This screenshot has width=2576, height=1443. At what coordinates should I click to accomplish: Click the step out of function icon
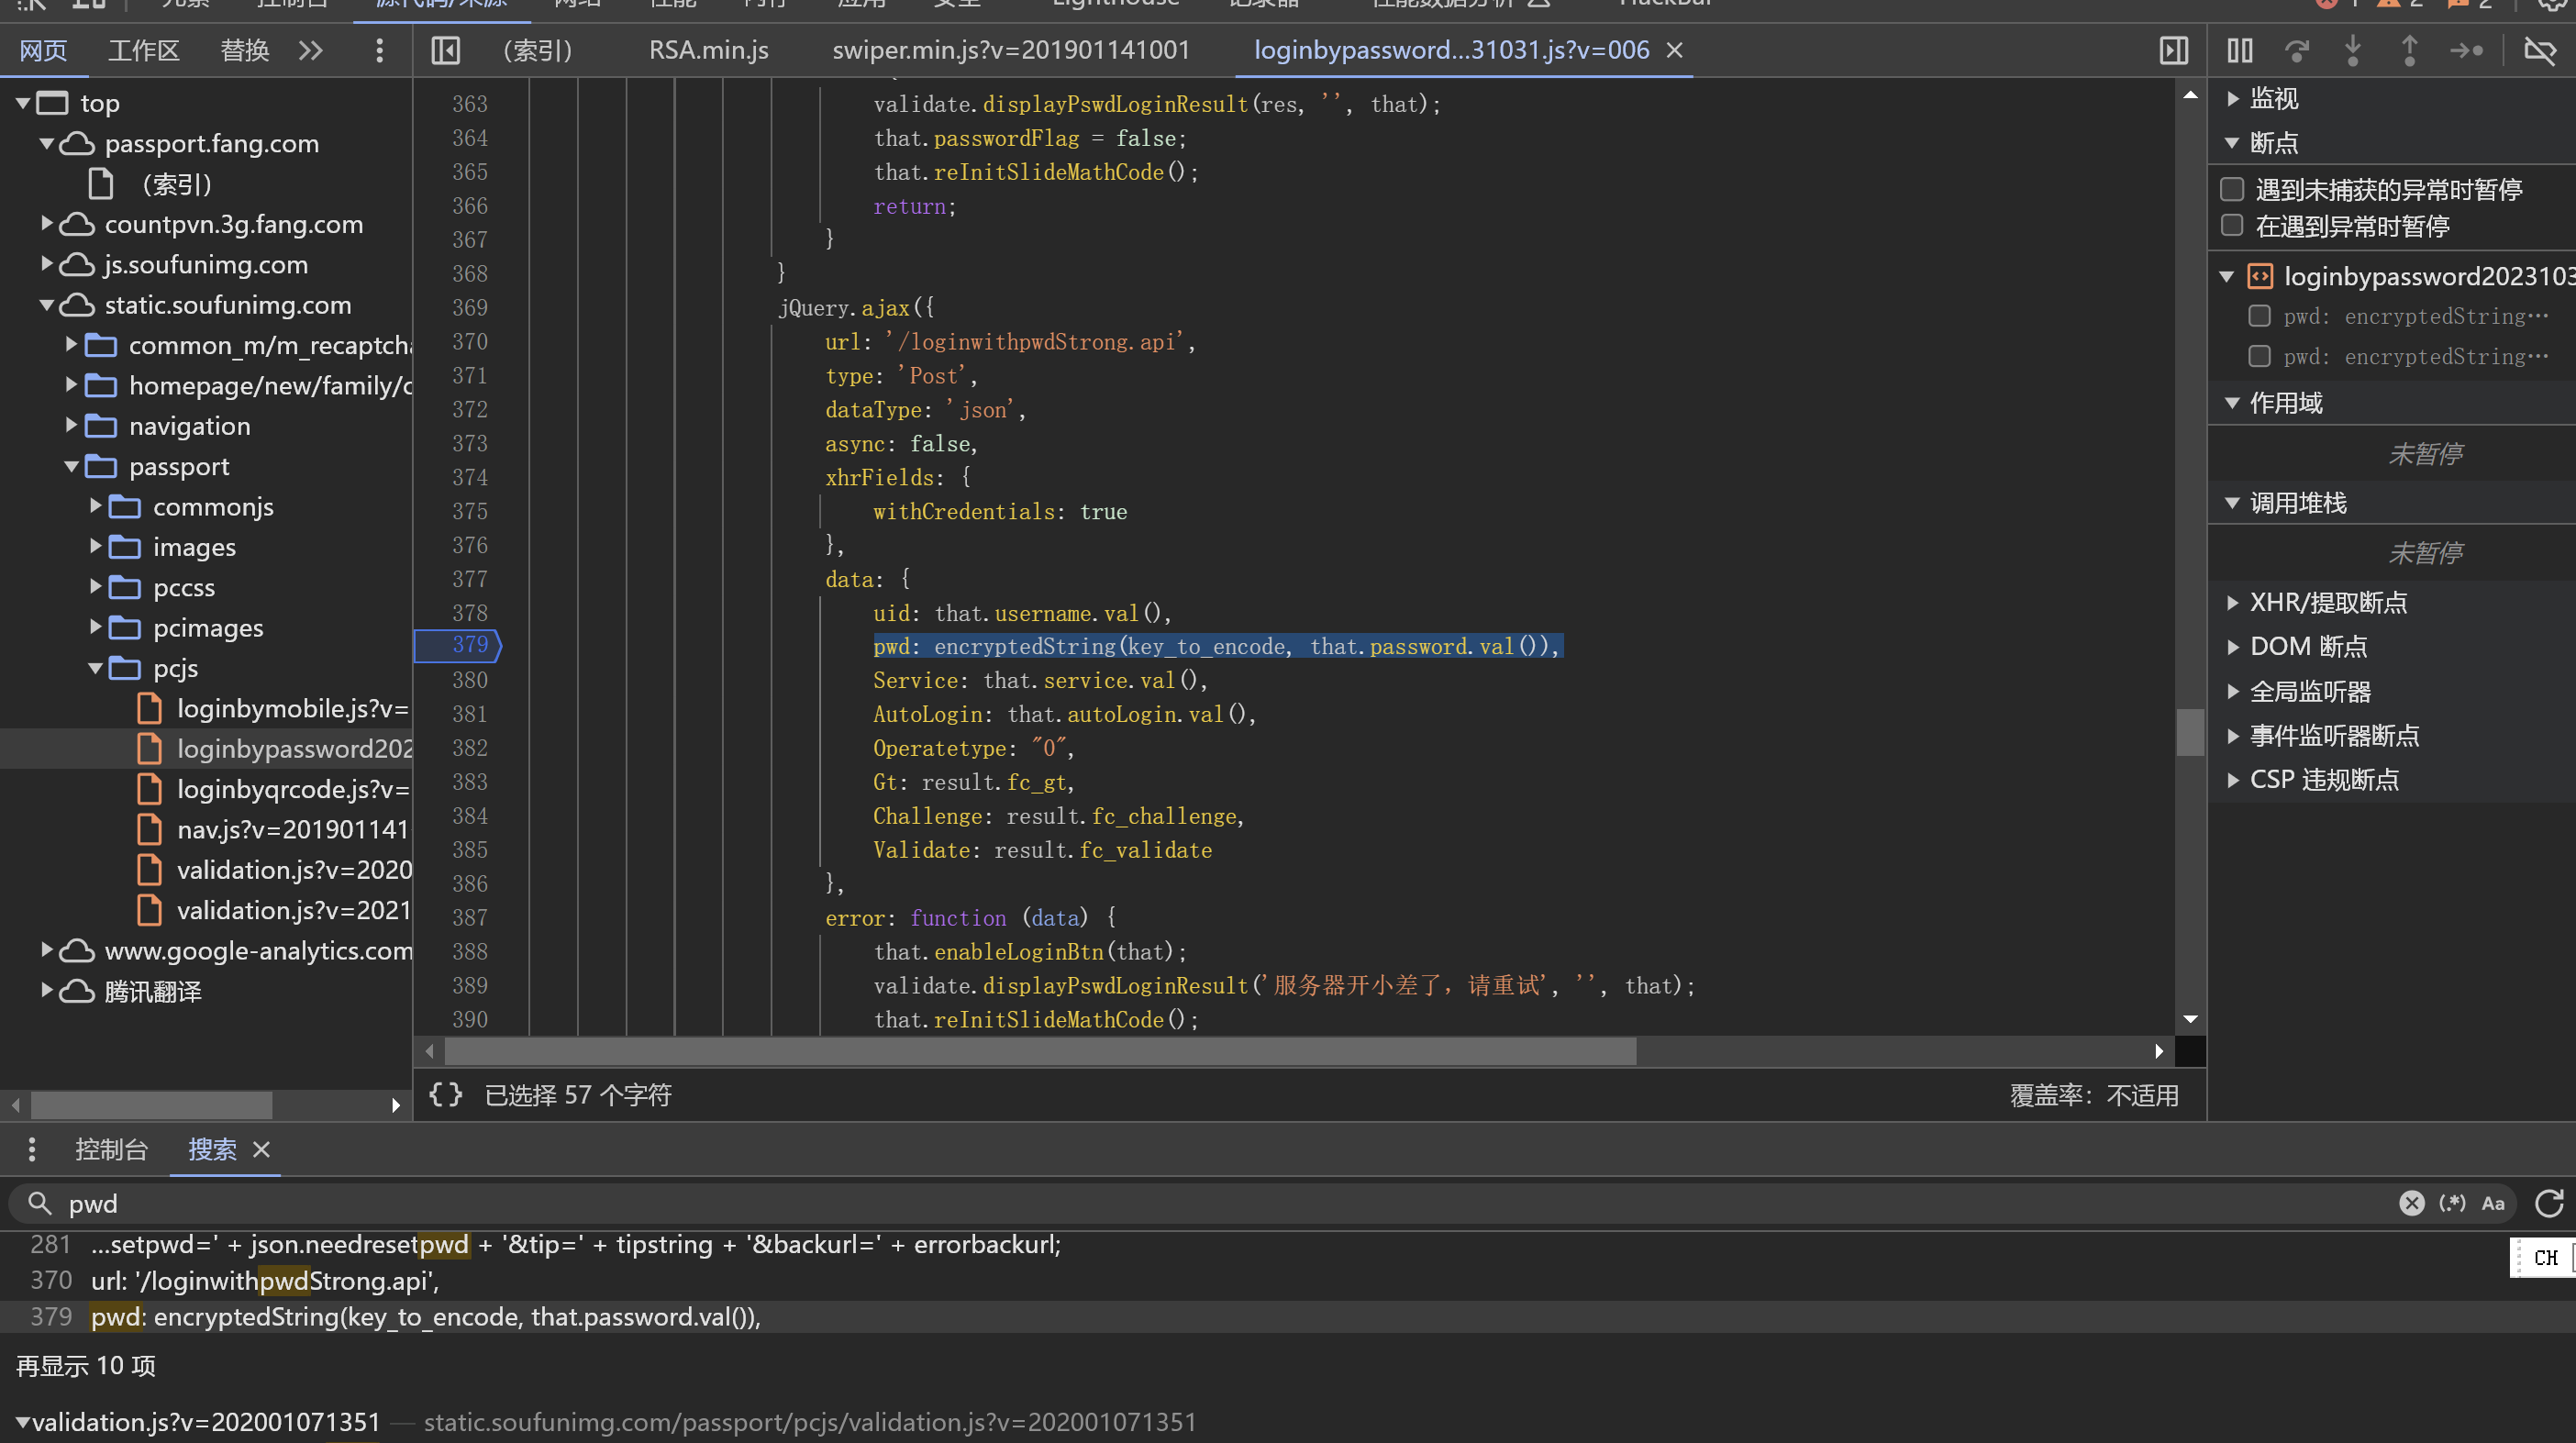(2410, 50)
